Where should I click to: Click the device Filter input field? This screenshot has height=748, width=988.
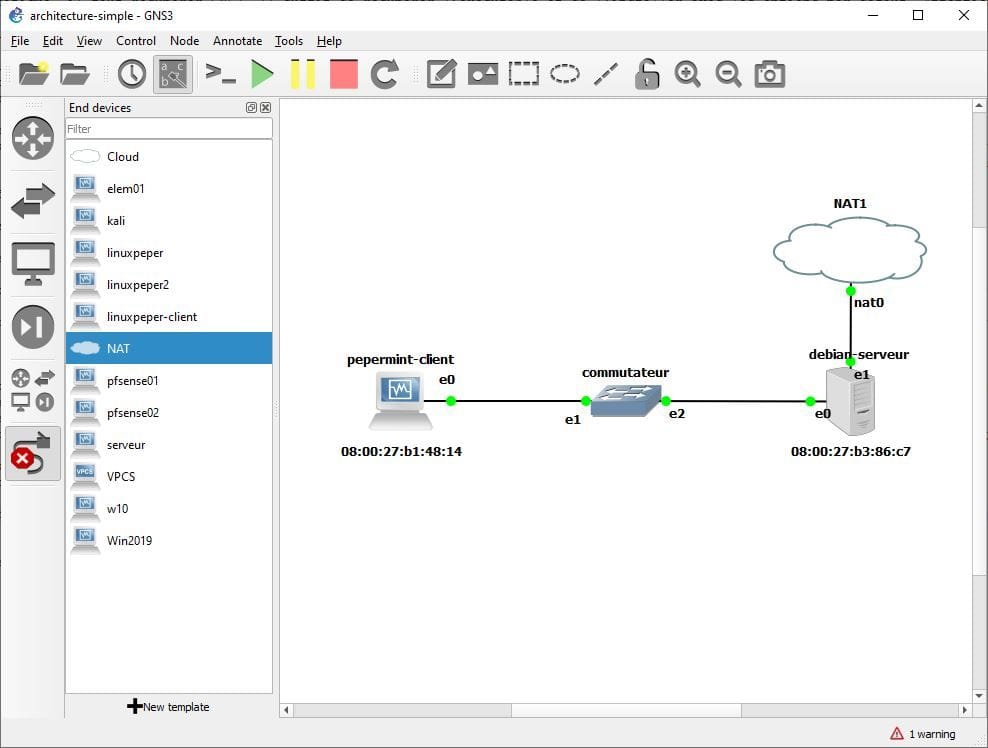[168, 129]
